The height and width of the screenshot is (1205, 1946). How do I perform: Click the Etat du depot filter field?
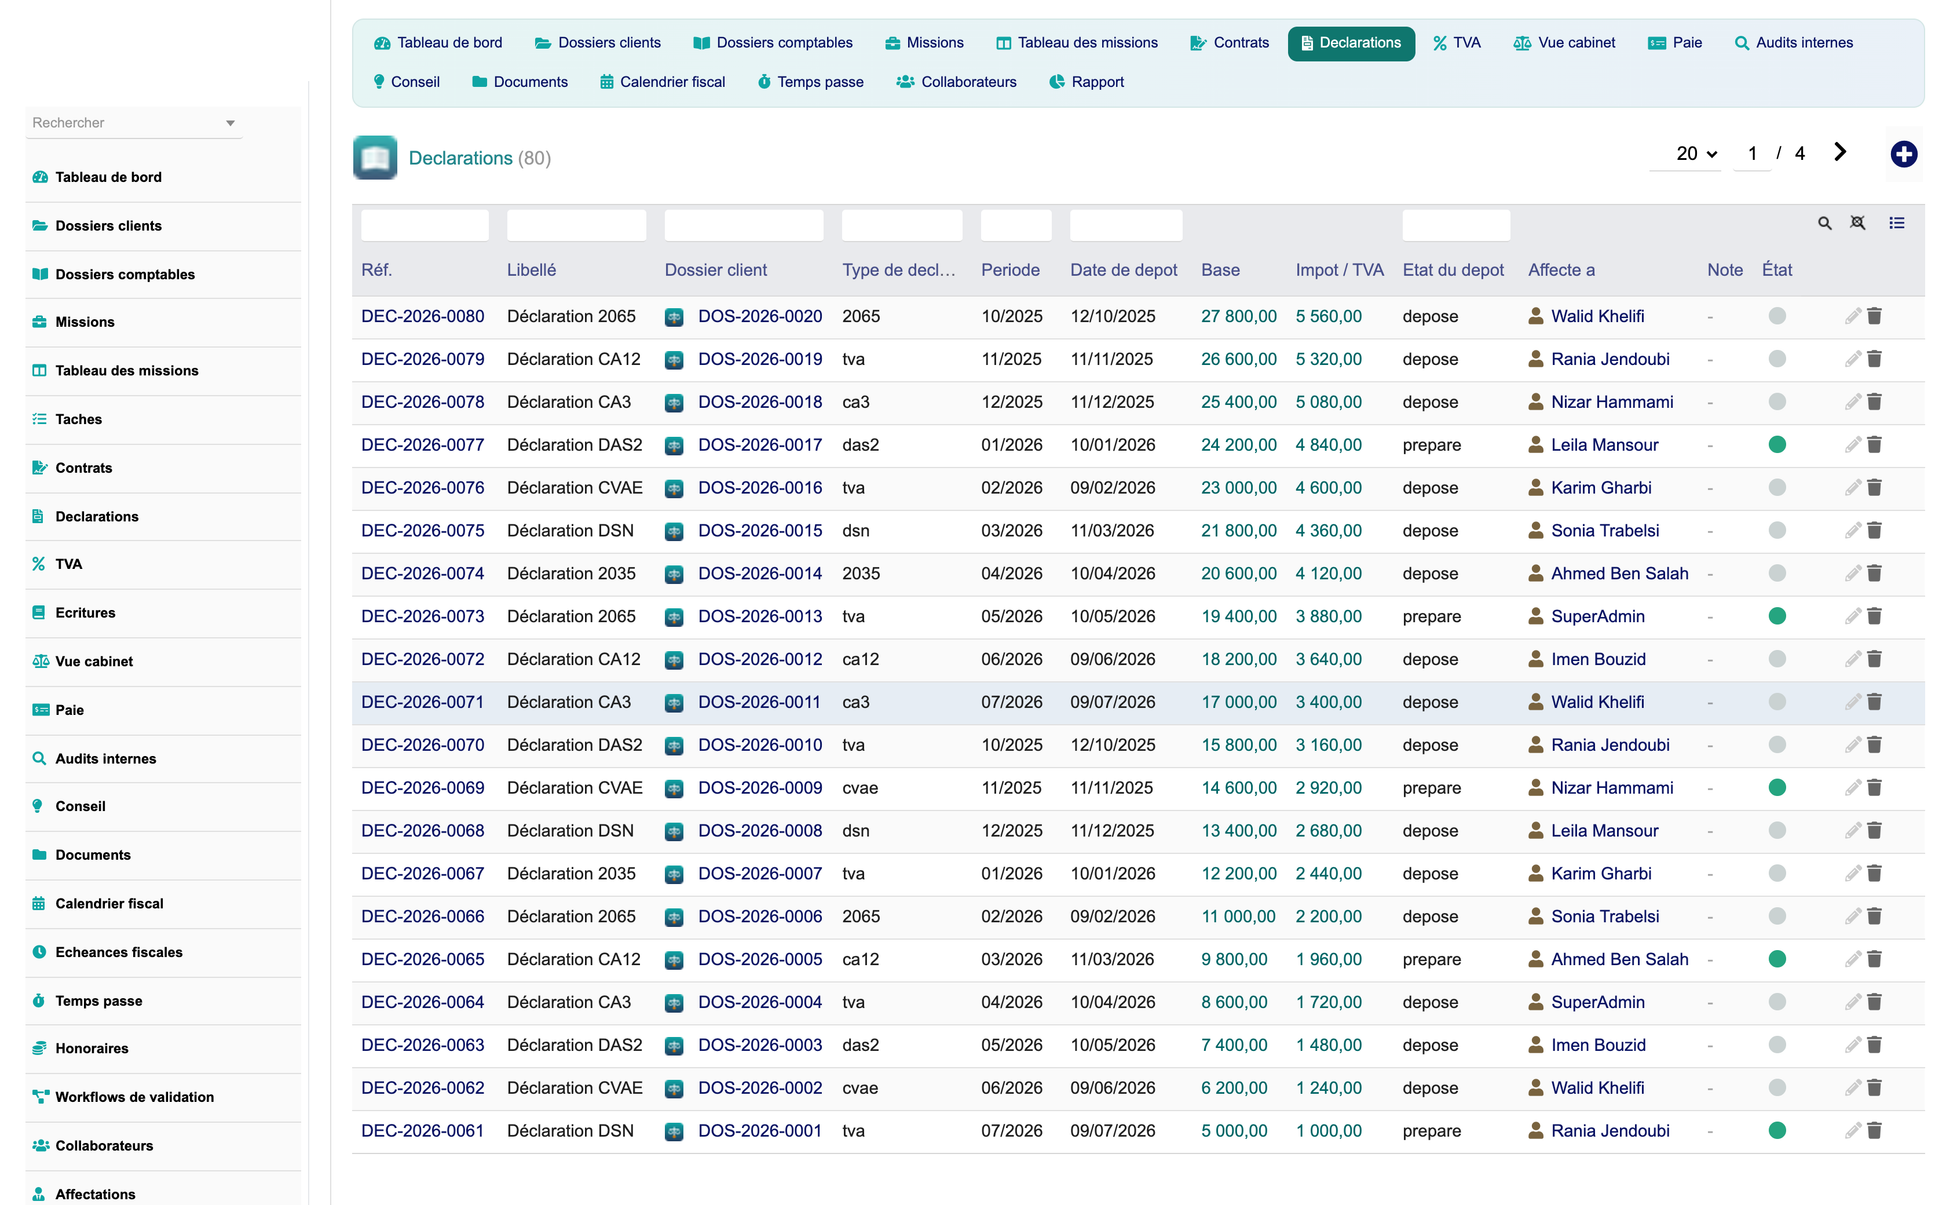click(x=1456, y=225)
